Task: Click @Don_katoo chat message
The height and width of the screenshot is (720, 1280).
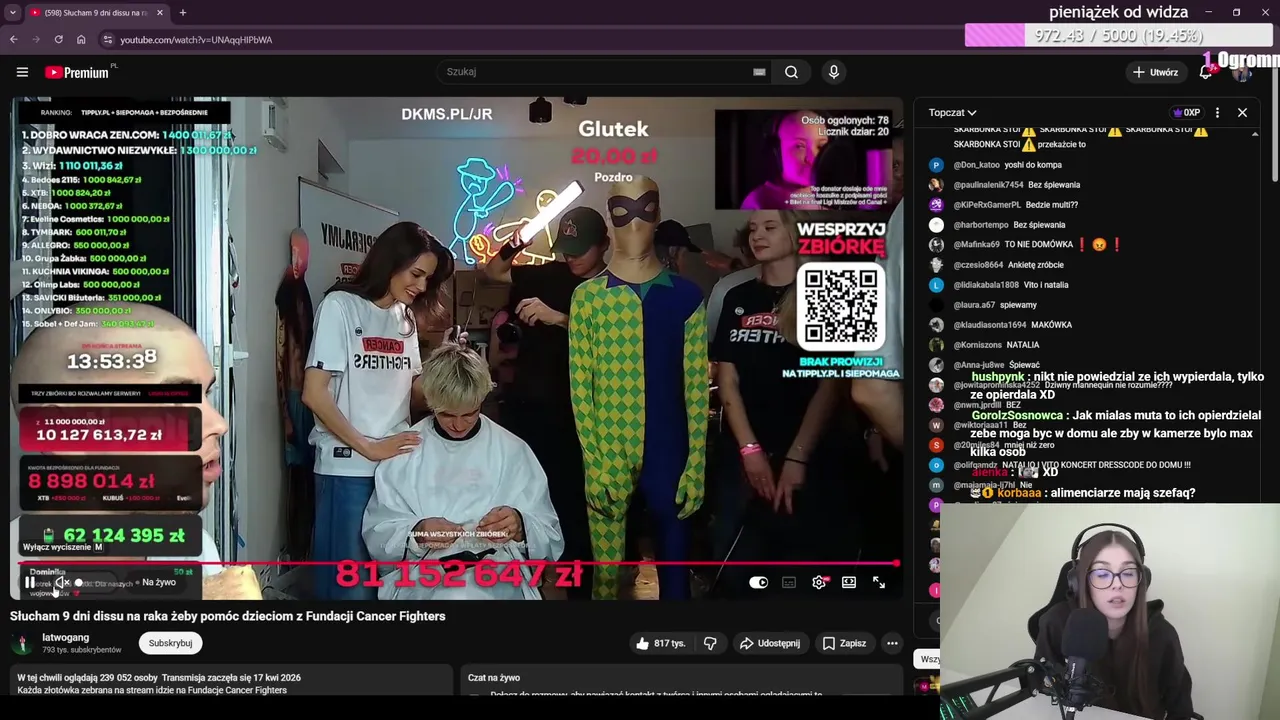Action: pyautogui.click(x=1007, y=165)
